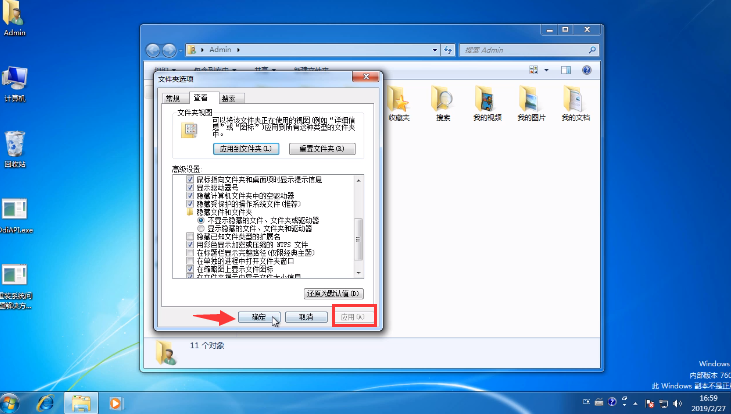
Task: Enable 隐藏已知文件类型的扩展名 checkbox
Action: (x=190, y=236)
